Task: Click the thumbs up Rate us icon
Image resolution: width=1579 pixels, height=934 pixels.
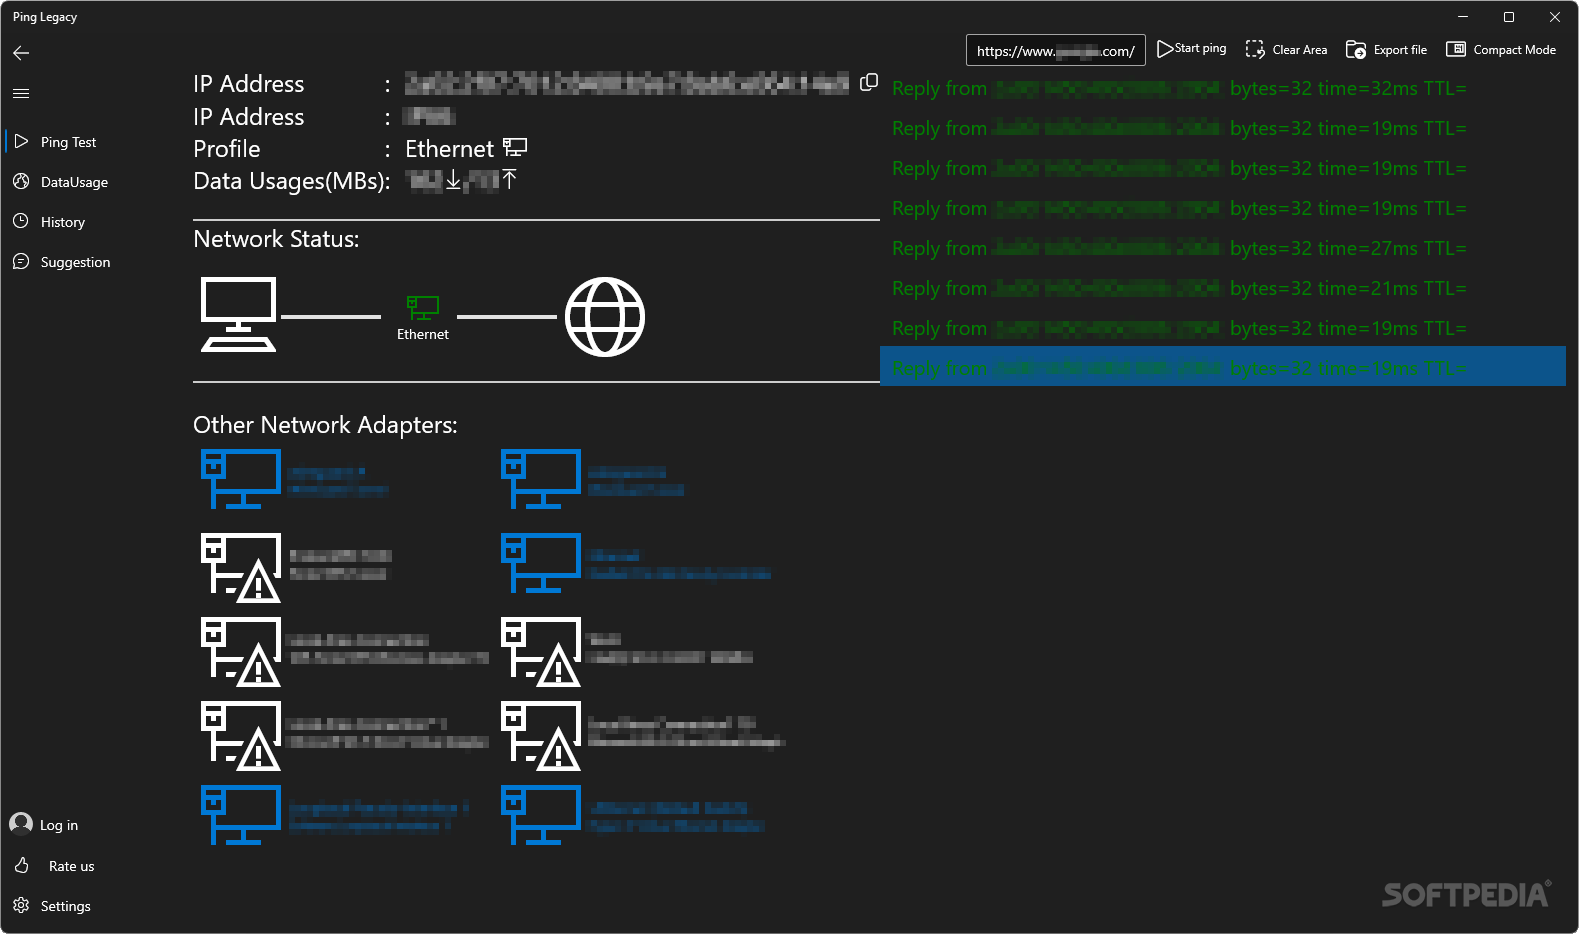Action: [21, 865]
